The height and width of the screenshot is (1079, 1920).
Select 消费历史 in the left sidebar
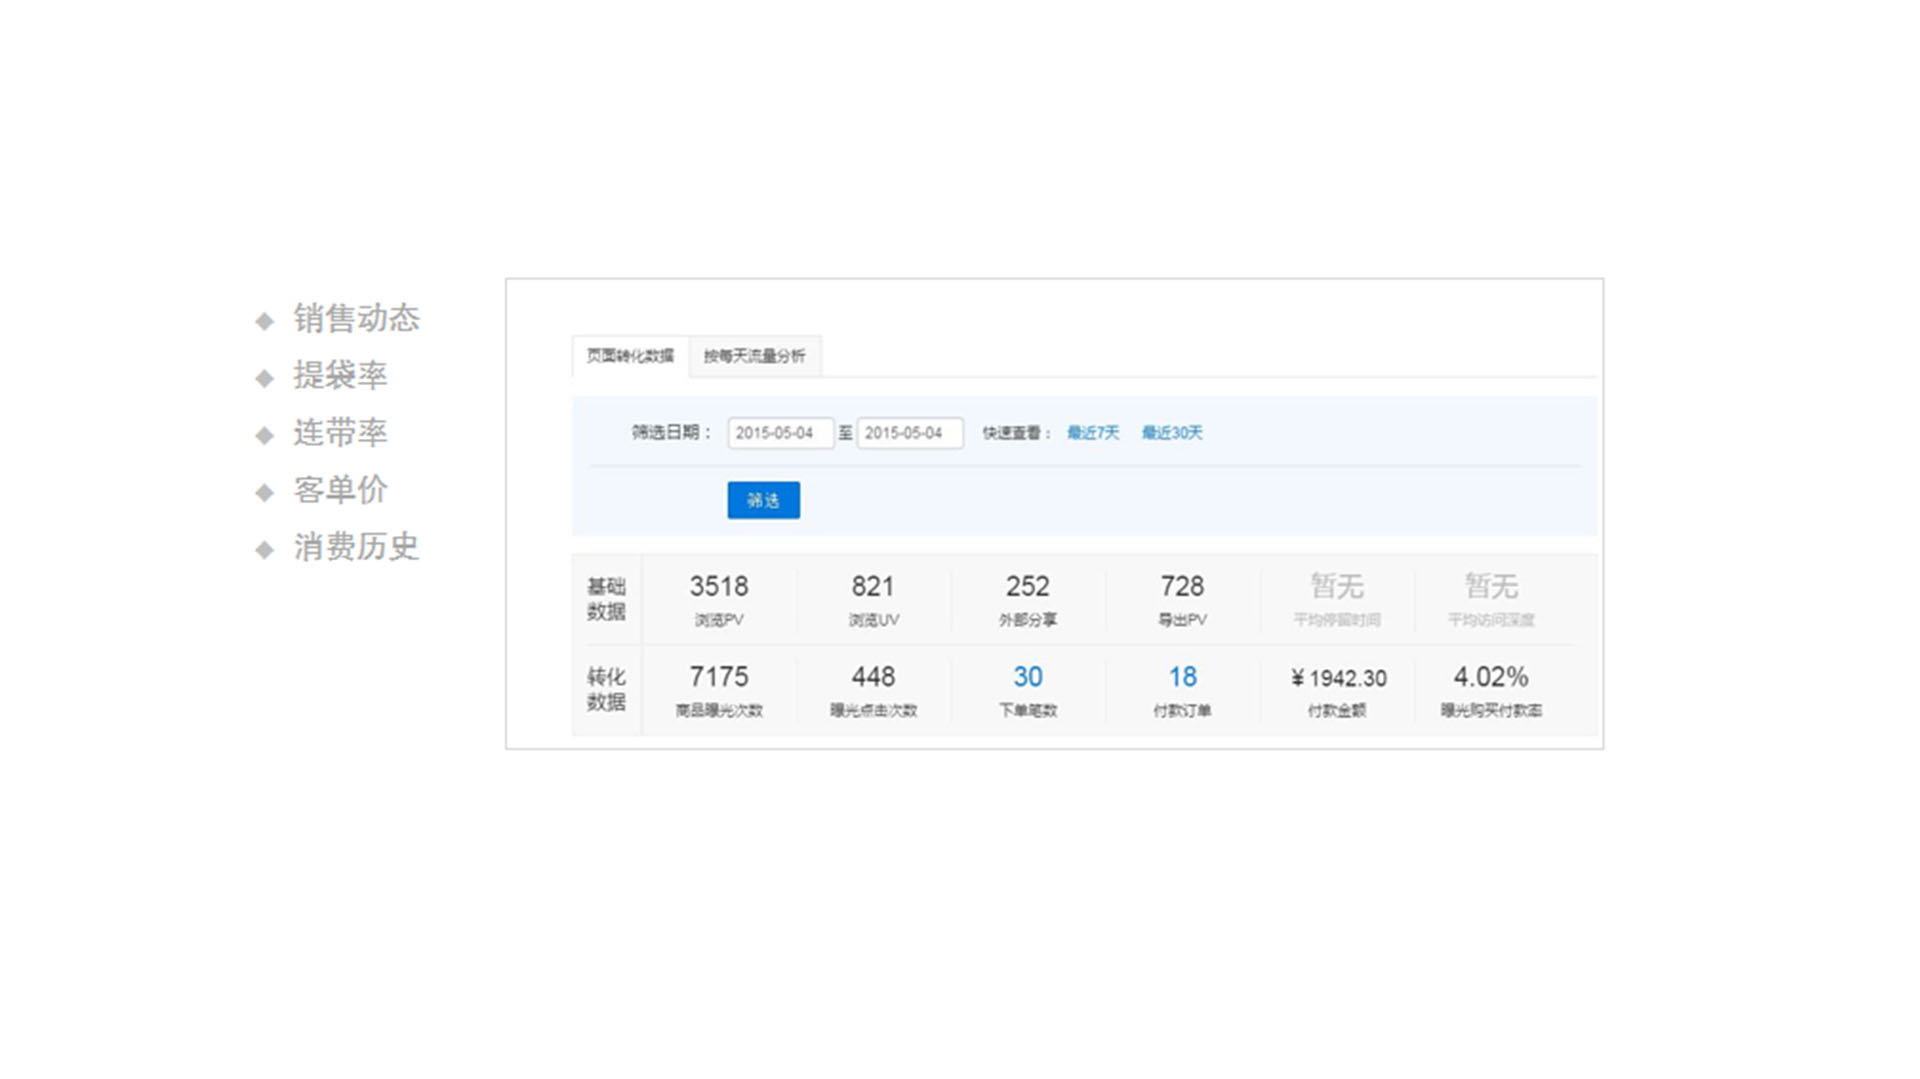coord(355,546)
